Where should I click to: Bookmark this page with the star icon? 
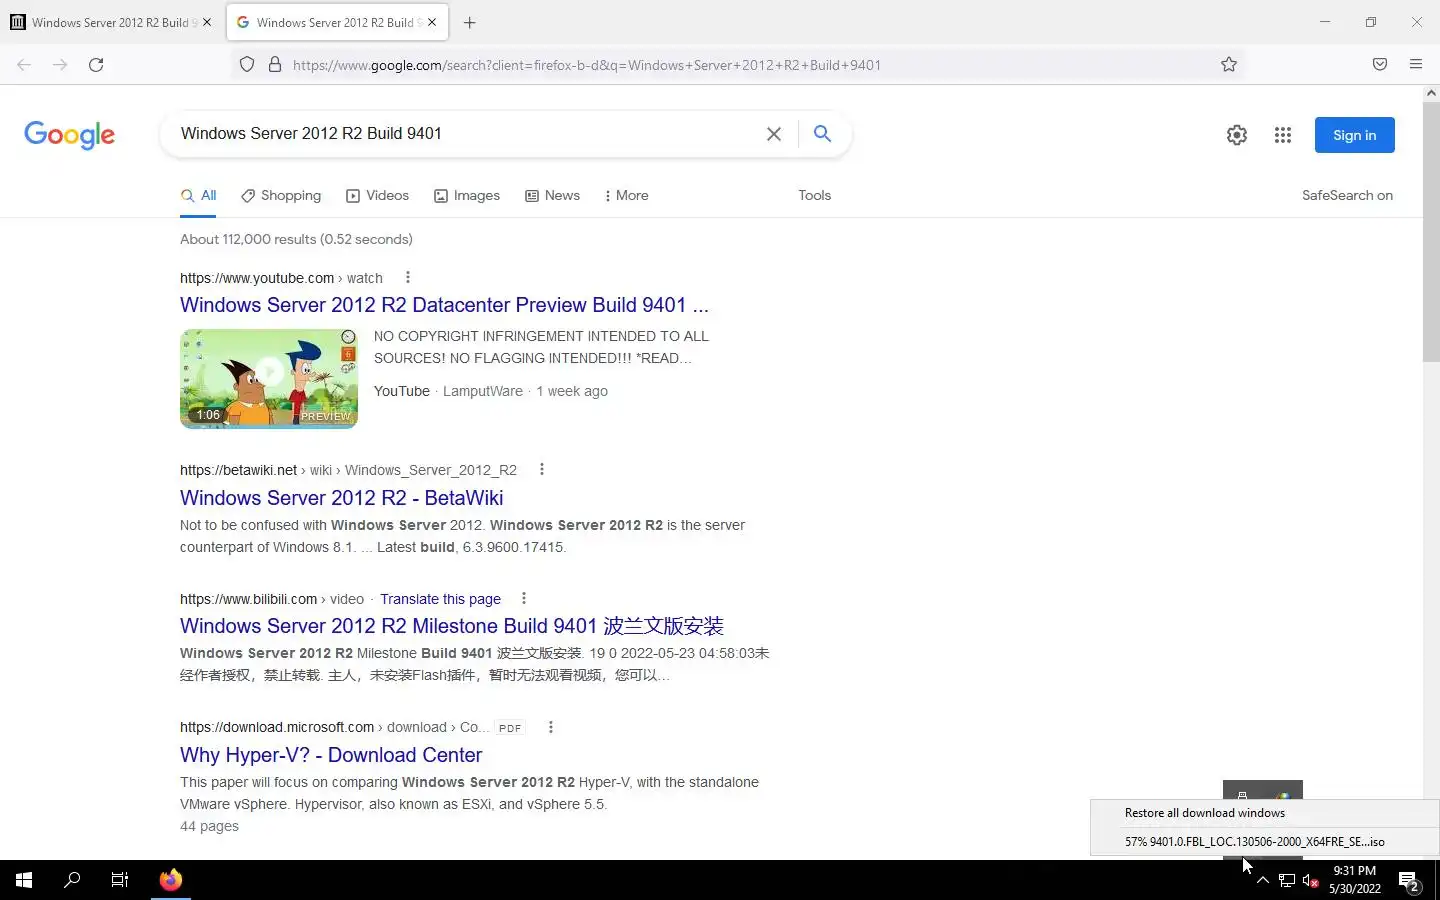click(x=1229, y=65)
